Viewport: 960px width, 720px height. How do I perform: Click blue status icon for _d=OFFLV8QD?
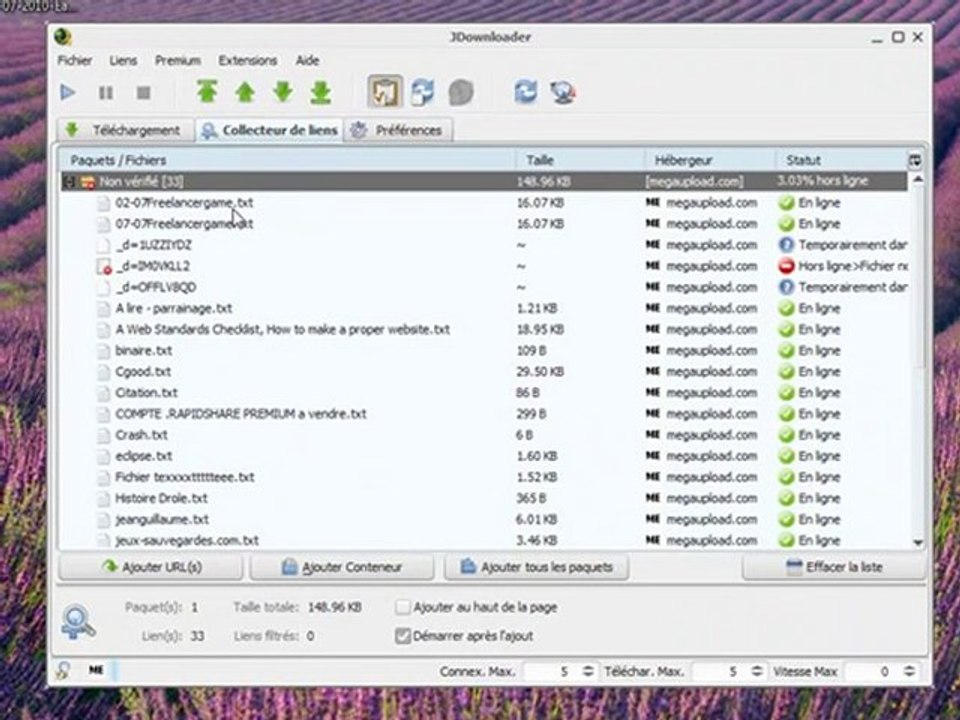pos(786,287)
